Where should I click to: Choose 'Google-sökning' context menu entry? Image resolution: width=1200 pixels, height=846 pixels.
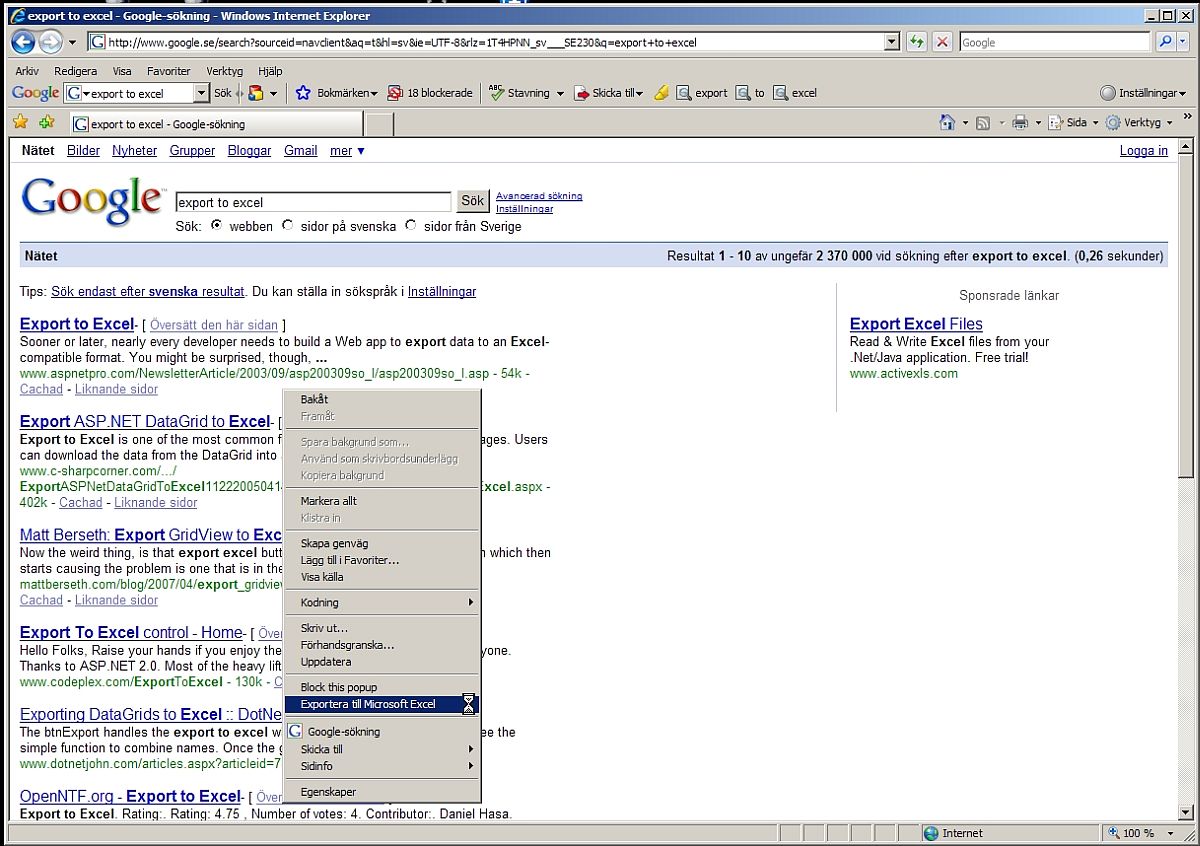[x=381, y=732]
